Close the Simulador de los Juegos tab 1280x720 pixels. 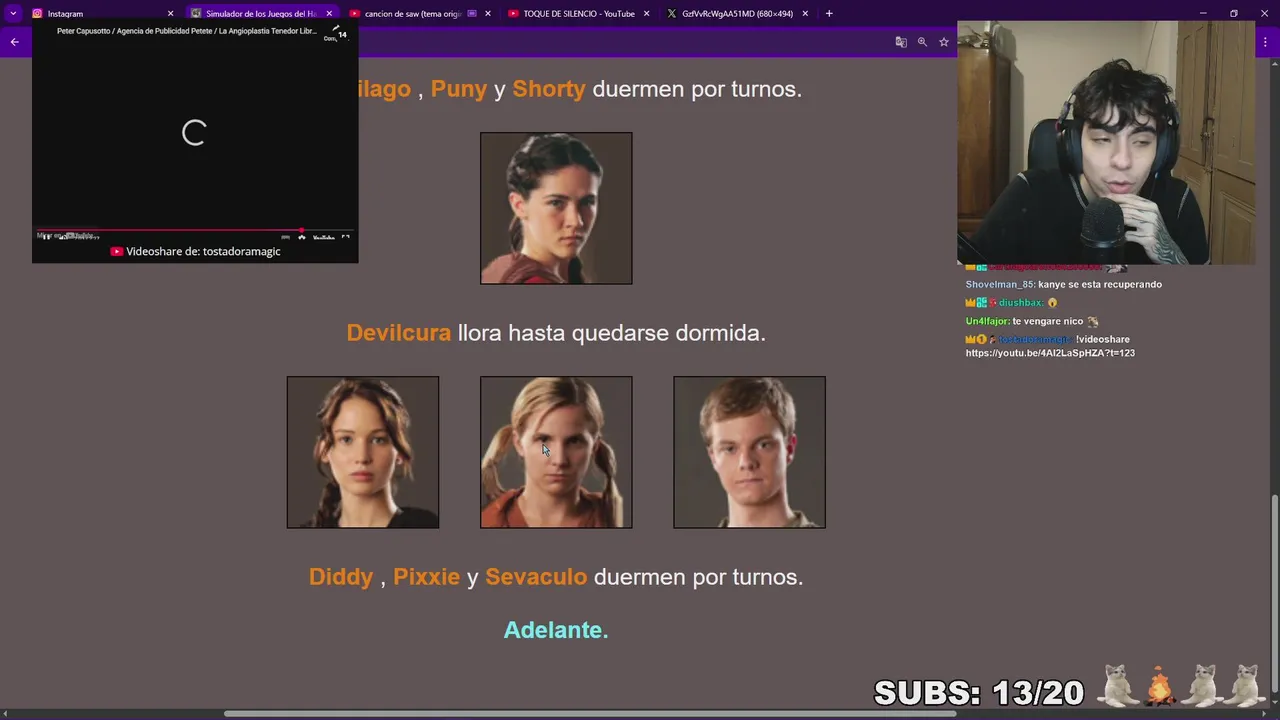click(329, 14)
